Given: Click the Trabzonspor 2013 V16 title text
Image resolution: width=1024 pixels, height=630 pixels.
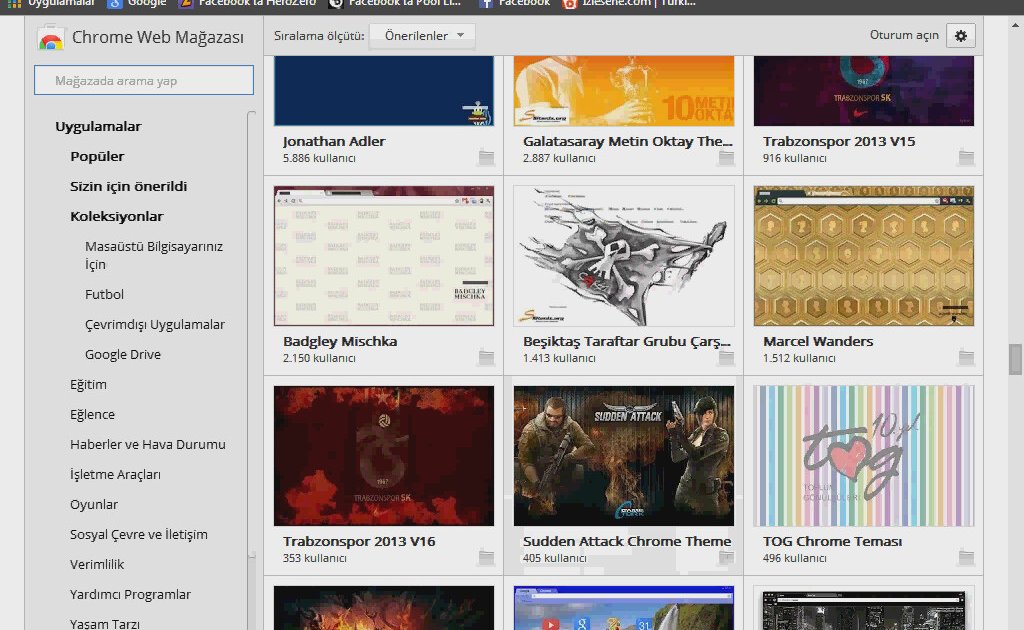Looking at the screenshot, I should click(359, 541).
